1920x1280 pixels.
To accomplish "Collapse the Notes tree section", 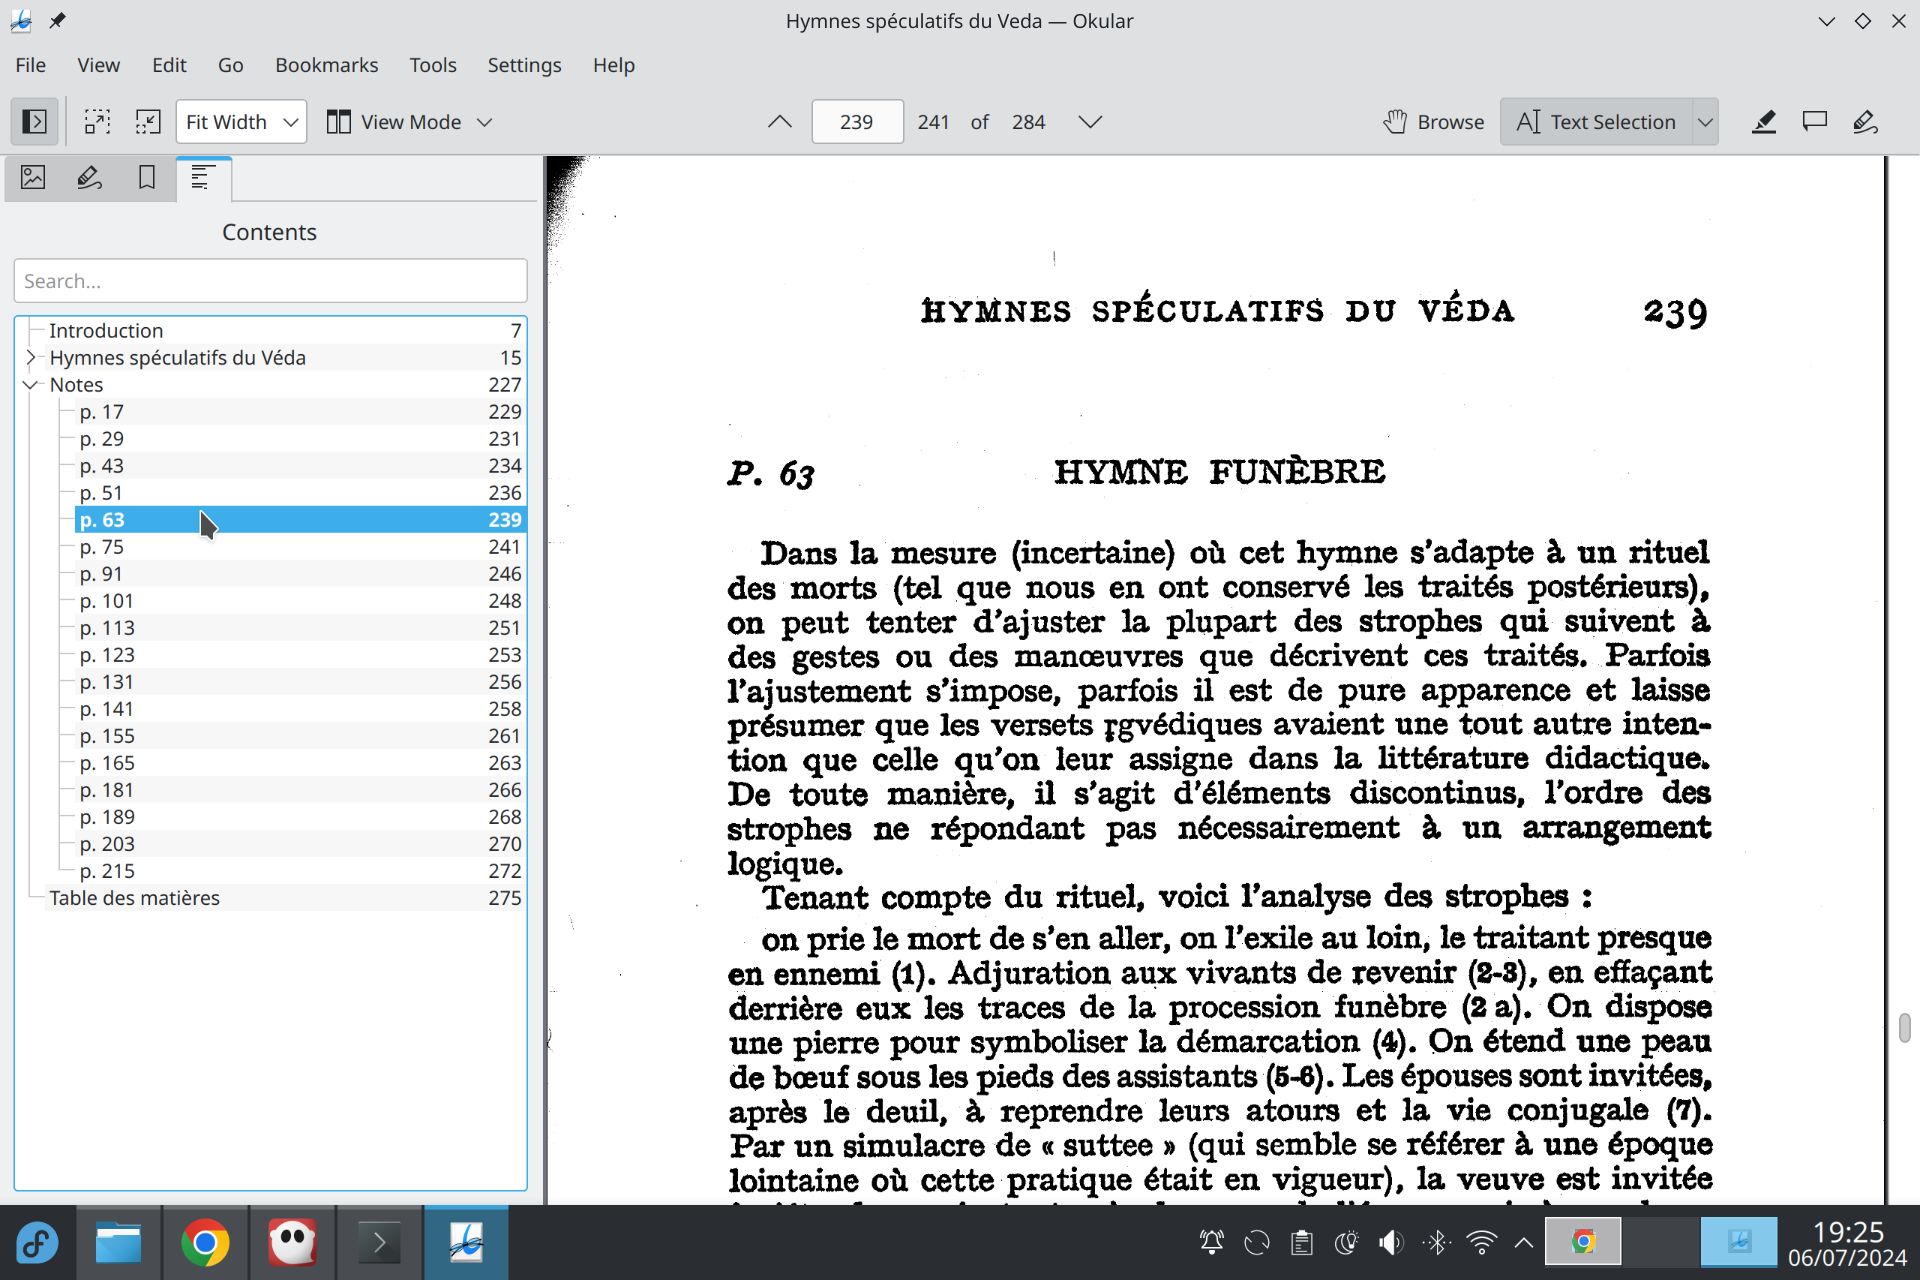I will 31,385.
